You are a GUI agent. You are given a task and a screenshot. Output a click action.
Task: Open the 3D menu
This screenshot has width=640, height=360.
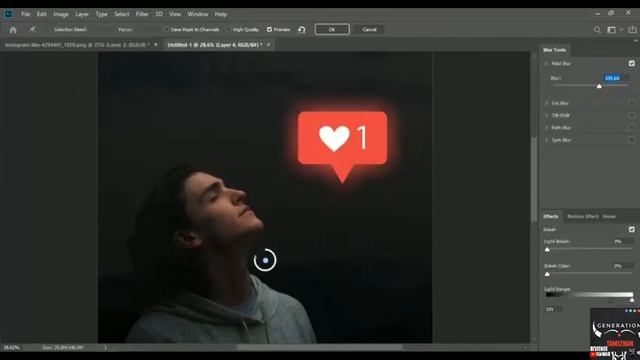pos(159,14)
